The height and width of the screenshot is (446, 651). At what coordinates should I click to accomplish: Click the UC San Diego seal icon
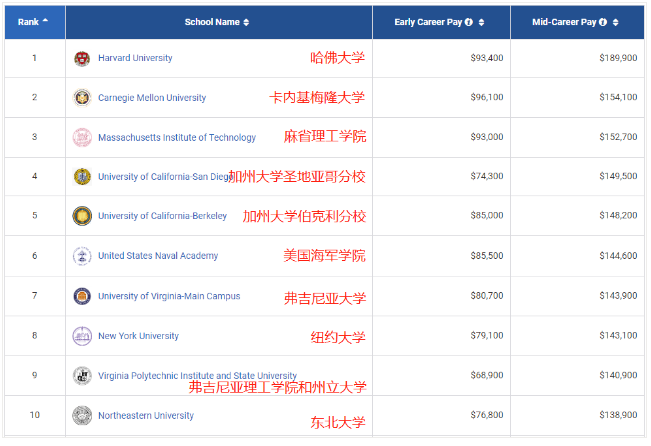tap(82, 177)
